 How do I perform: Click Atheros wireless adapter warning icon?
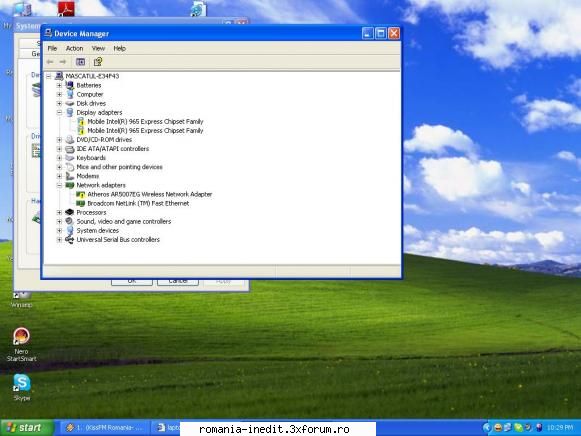[81, 194]
